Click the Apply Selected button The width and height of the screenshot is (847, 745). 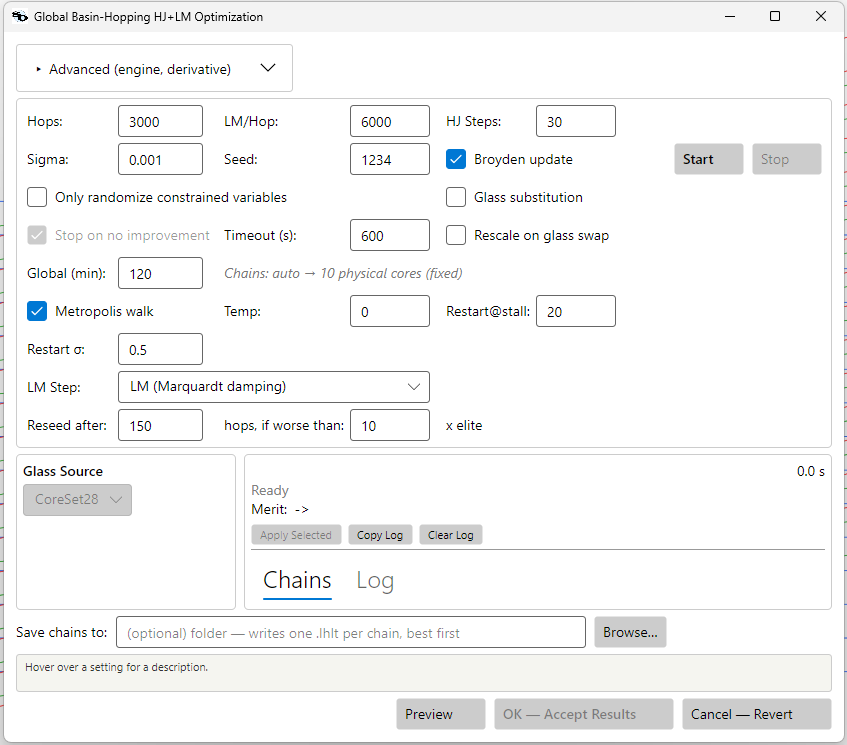click(296, 535)
